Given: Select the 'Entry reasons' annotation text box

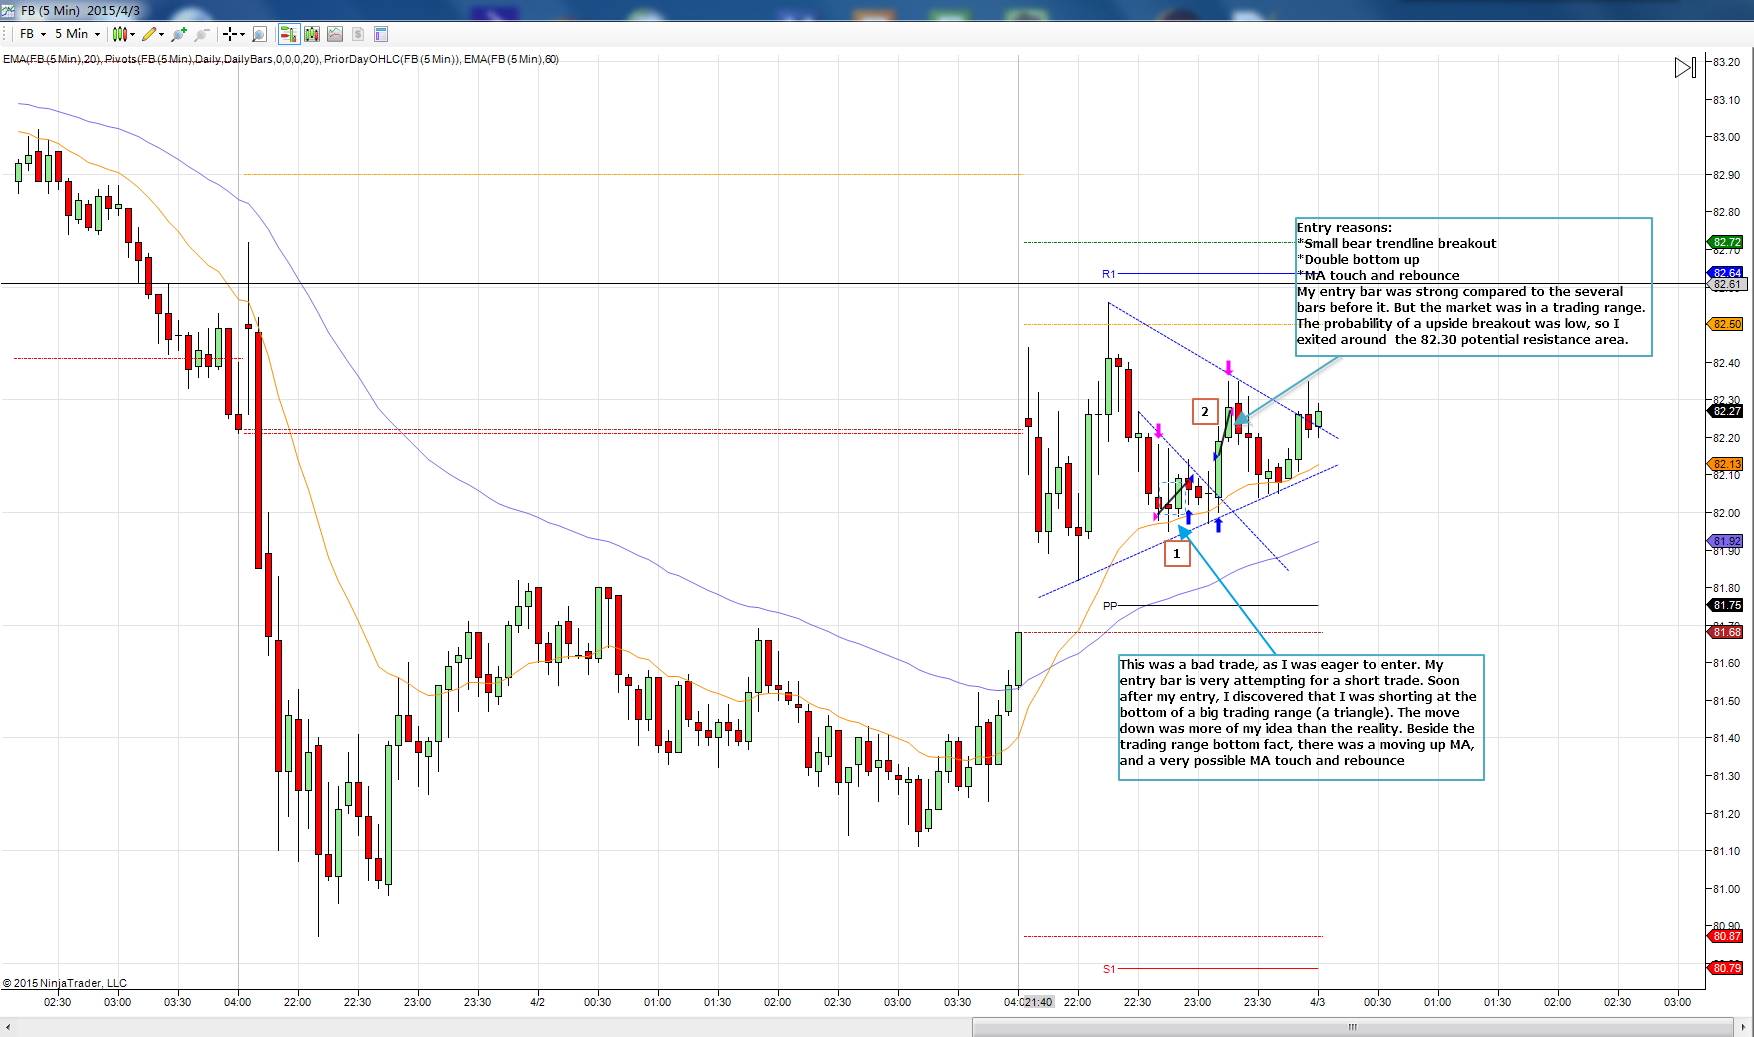Looking at the screenshot, I should click(x=1474, y=287).
